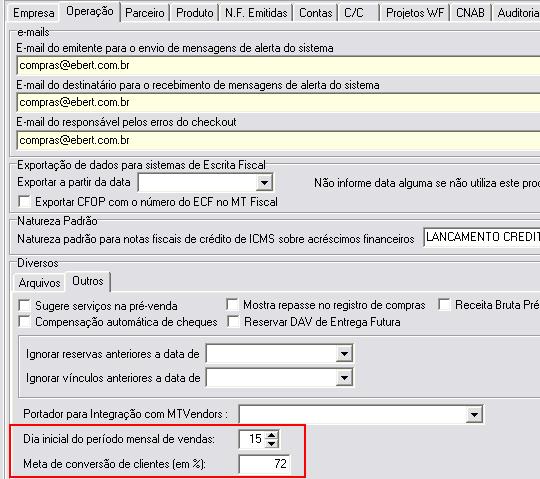Click the Natureza padrão LANCAMENTO CREDIT field

click(482, 237)
